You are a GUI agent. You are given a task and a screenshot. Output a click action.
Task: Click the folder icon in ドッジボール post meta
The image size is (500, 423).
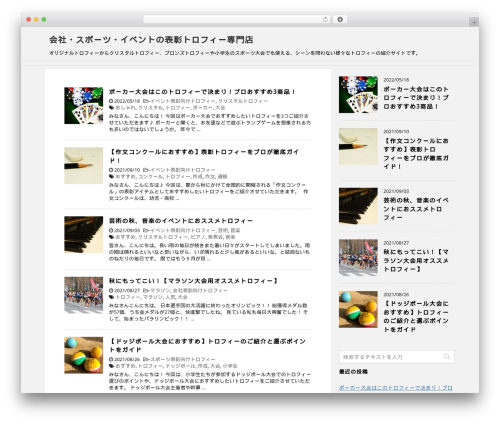[146, 359]
